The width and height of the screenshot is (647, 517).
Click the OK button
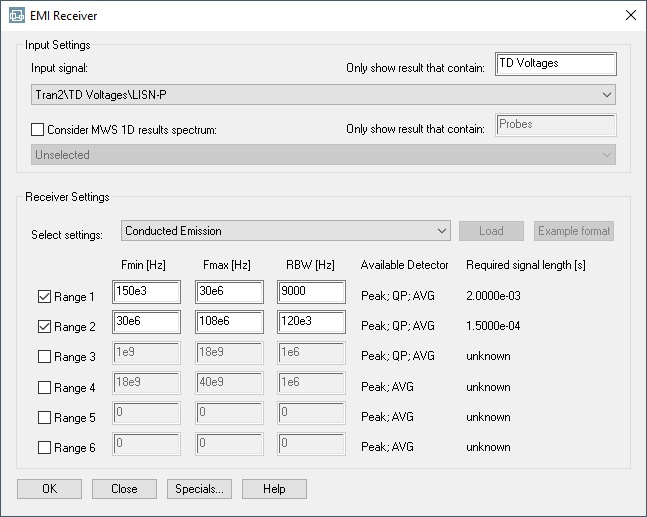(x=48, y=489)
